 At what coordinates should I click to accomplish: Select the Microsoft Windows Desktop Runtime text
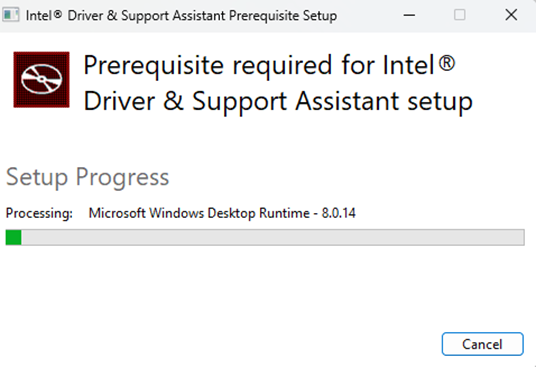click(x=199, y=213)
